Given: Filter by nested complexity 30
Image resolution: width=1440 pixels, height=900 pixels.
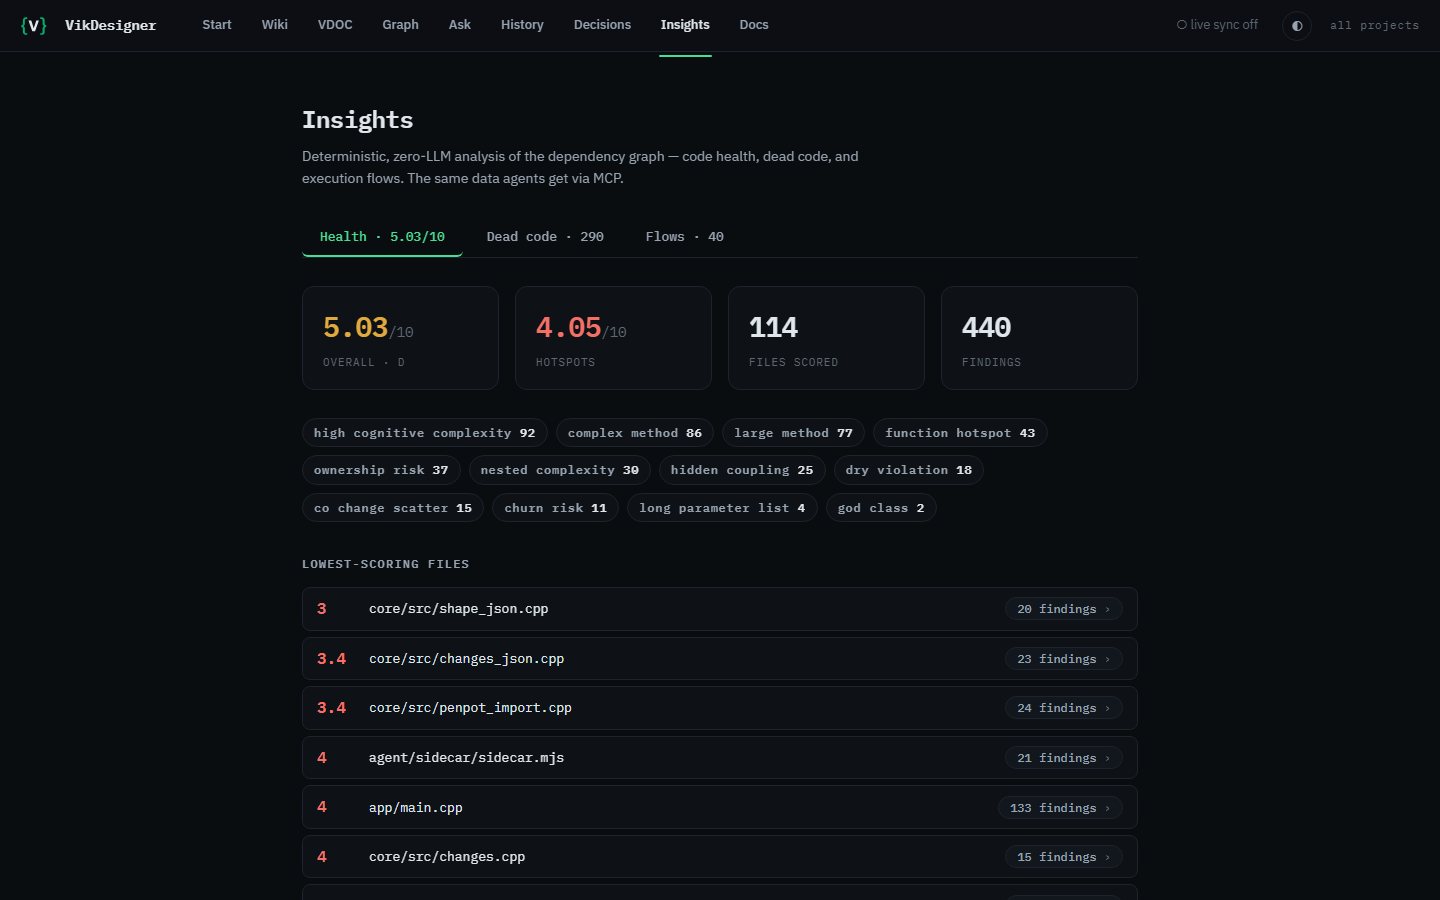Looking at the screenshot, I should pos(559,470).
